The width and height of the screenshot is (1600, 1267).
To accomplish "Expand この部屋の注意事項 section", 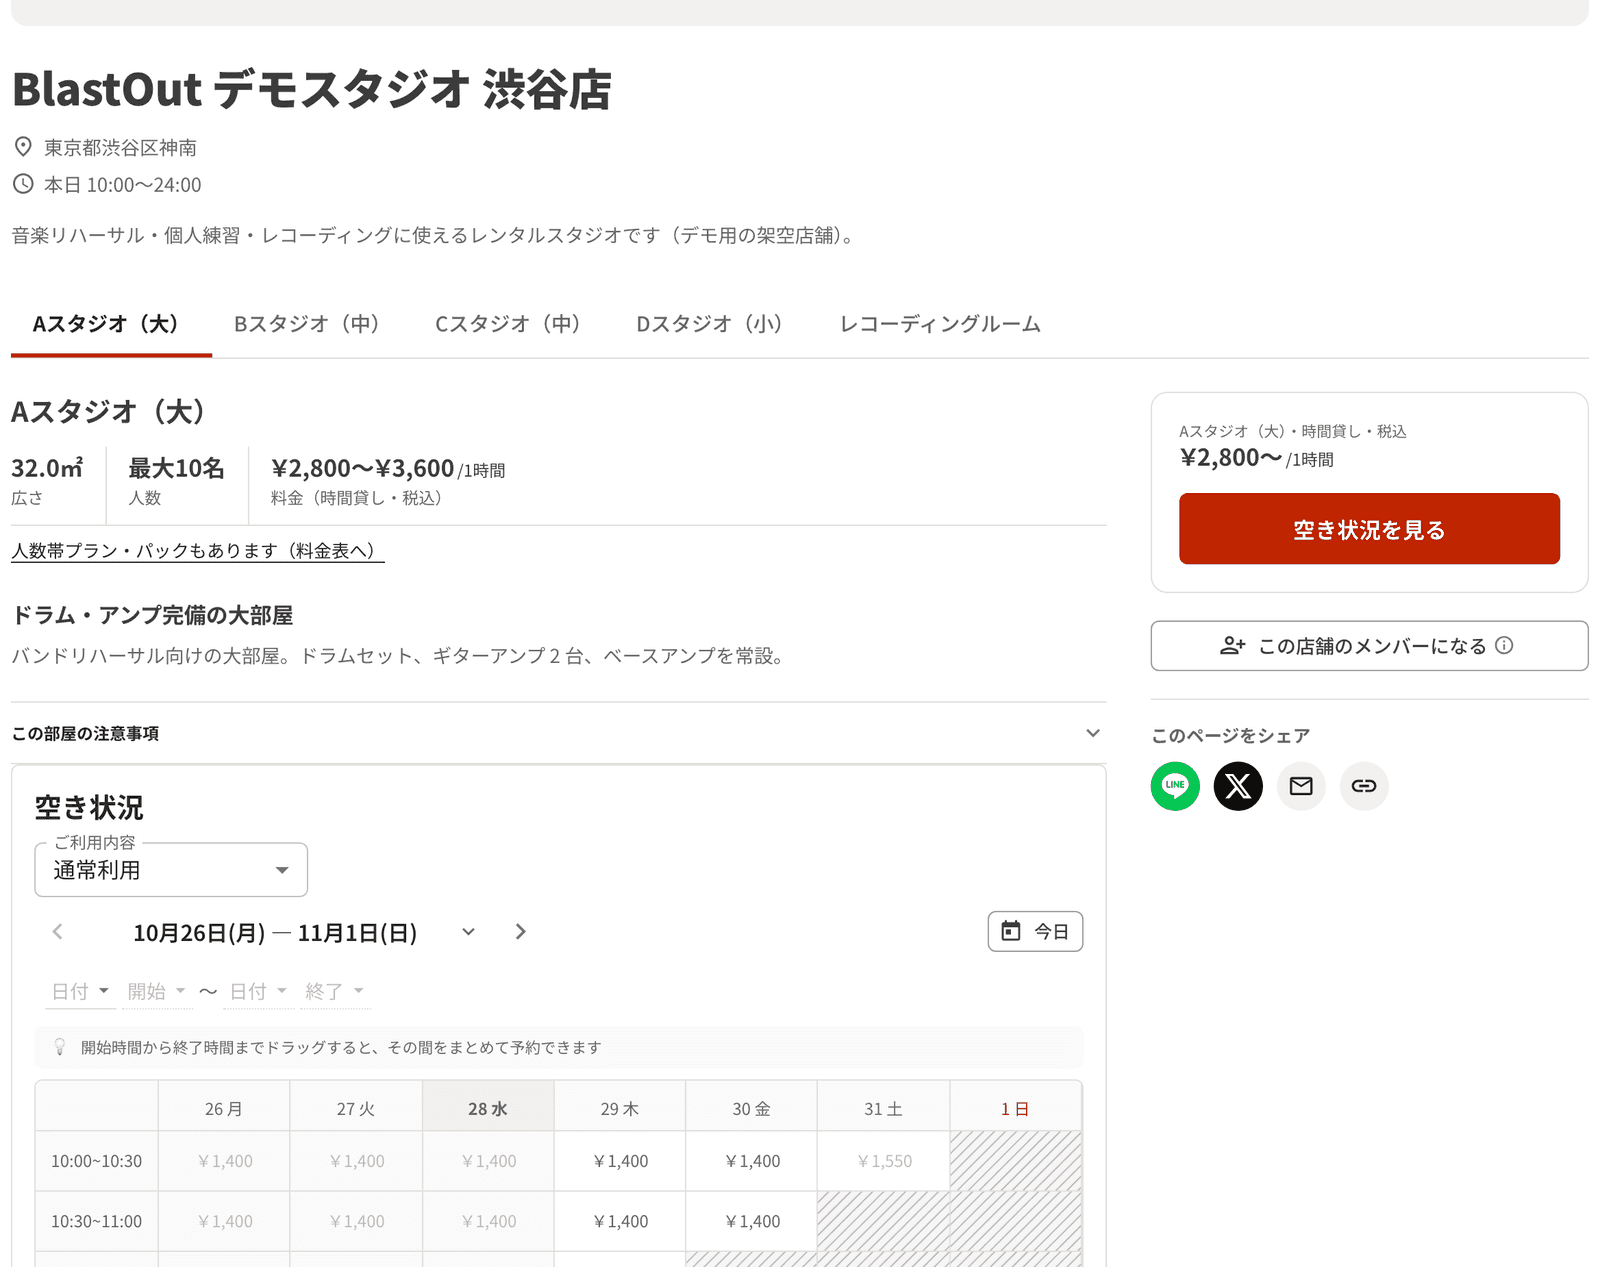I will pos(558,733).
